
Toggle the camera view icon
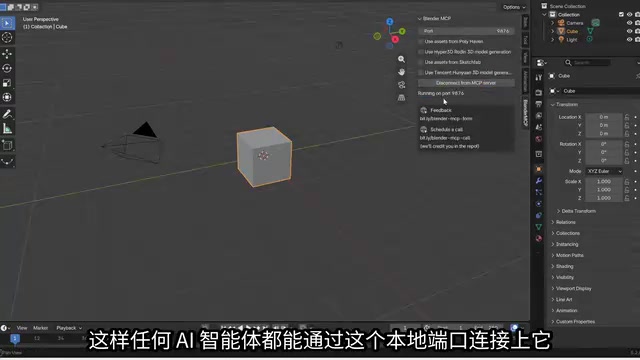(x=402, y=85)
